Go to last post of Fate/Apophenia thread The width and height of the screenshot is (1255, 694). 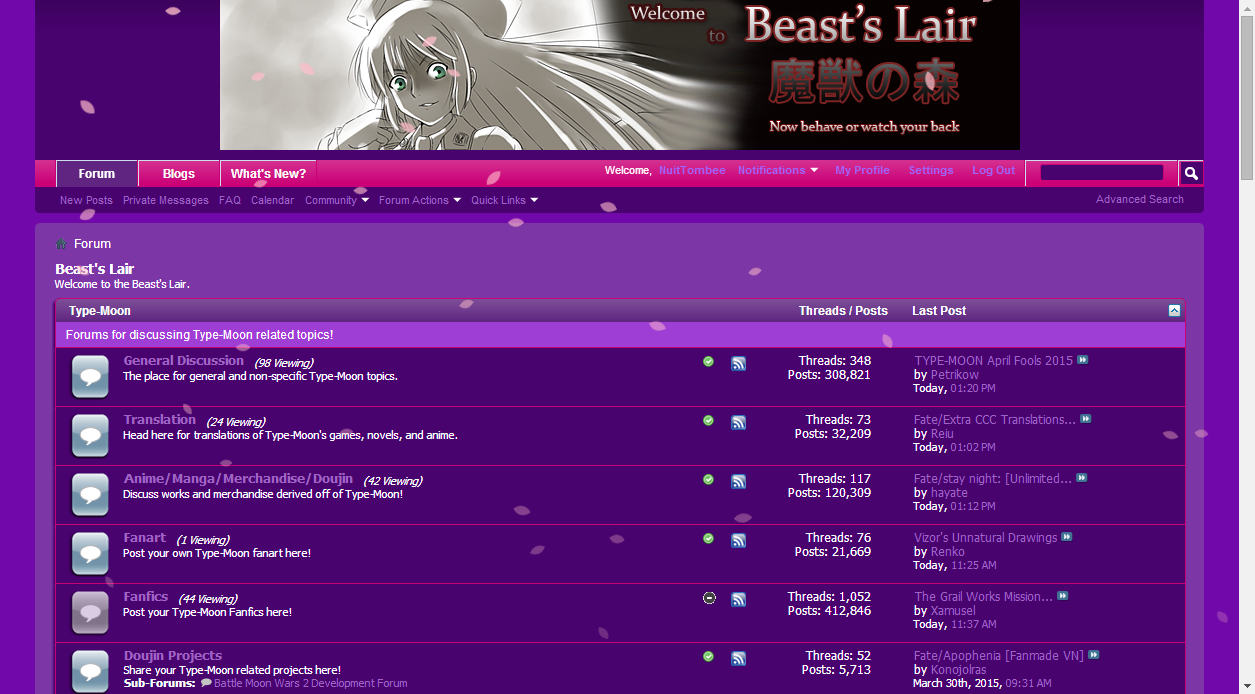1094,655
